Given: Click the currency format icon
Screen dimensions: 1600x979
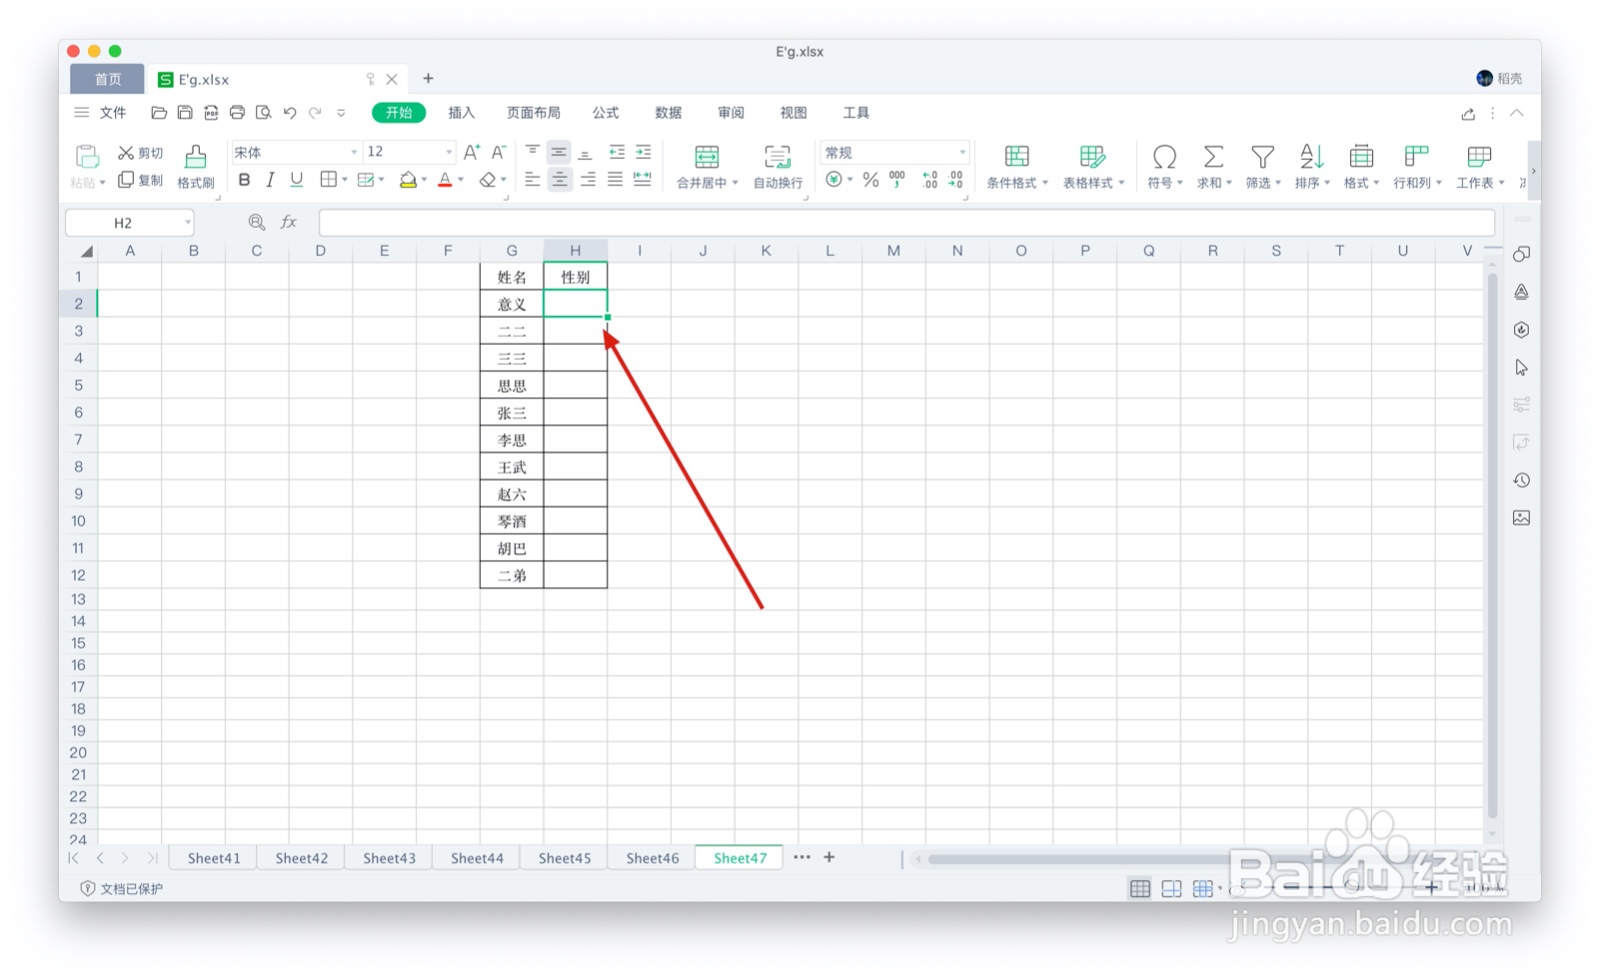Looking at the screenshot, I should [834, 180].
